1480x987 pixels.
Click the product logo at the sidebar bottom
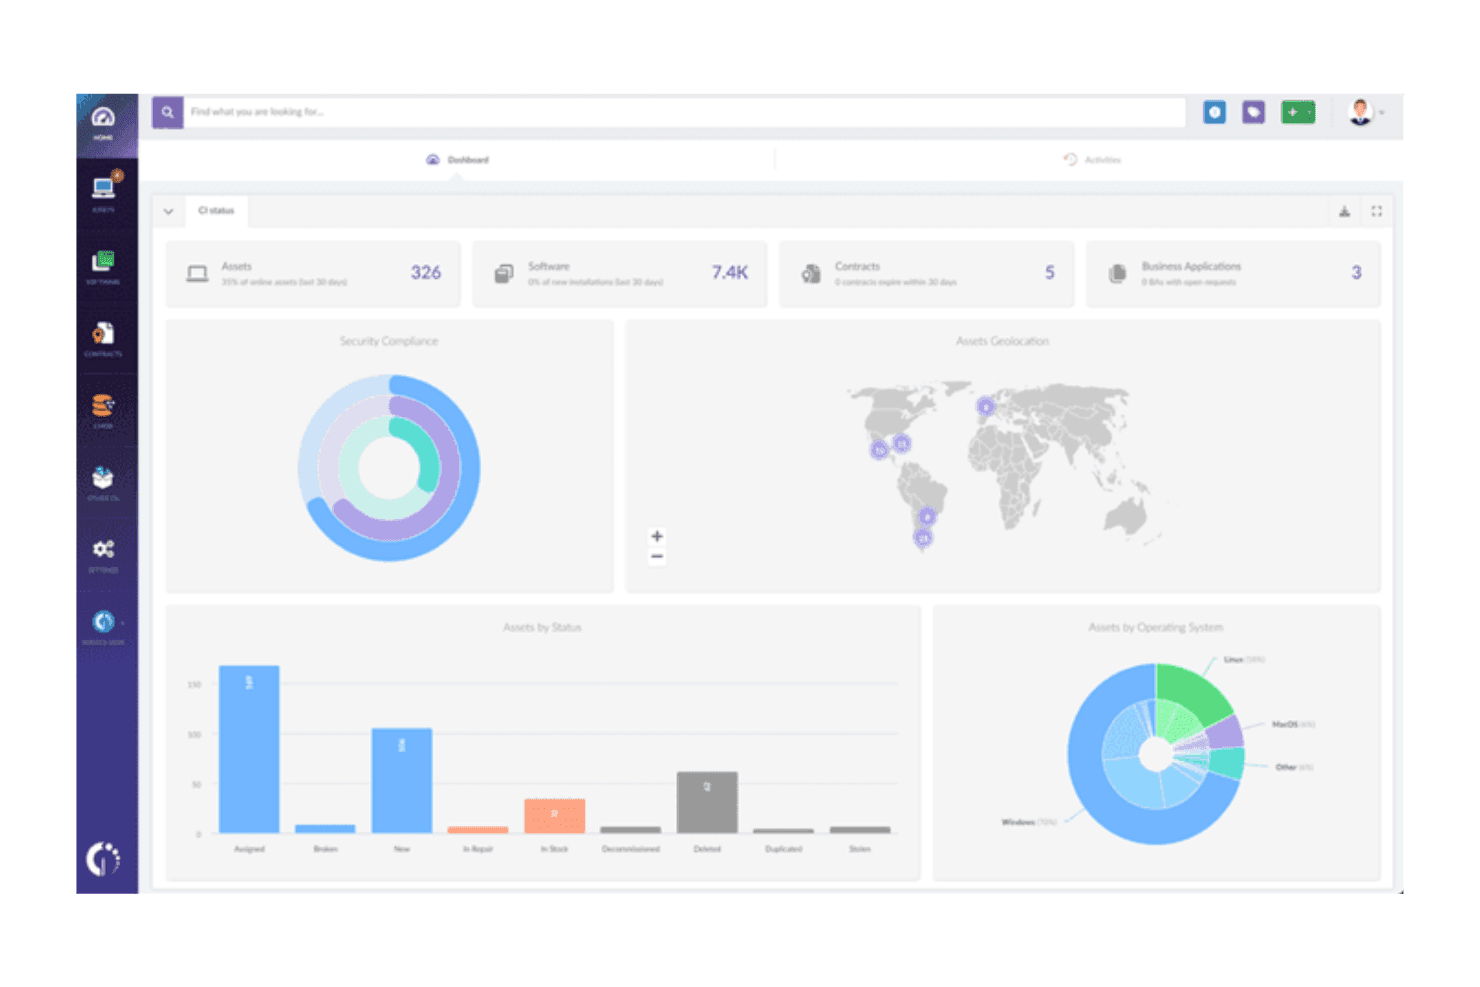[103, 858]
